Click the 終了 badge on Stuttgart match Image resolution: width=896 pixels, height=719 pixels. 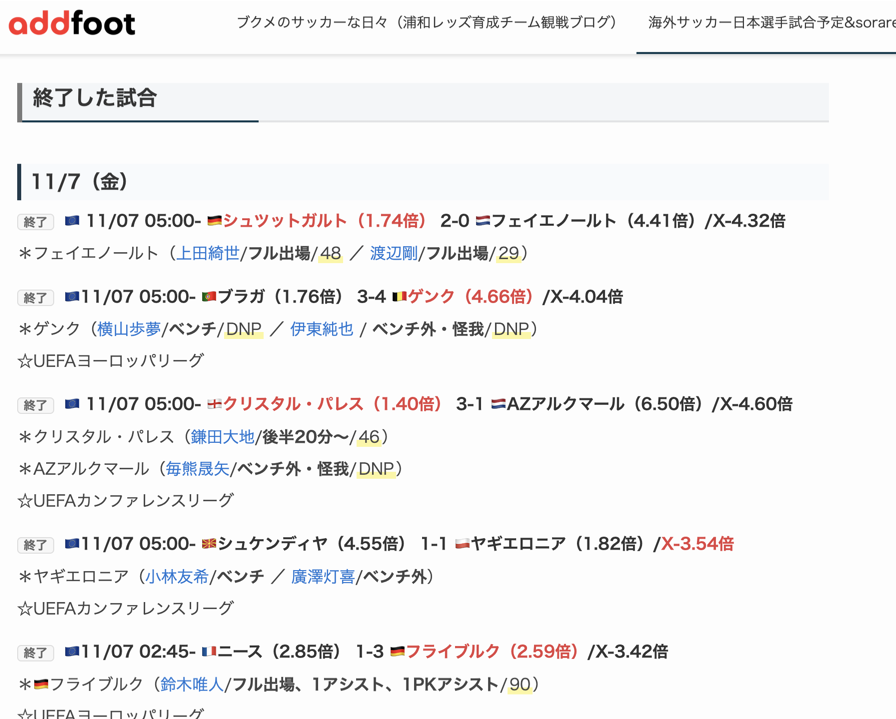click(x=35, y=222)
